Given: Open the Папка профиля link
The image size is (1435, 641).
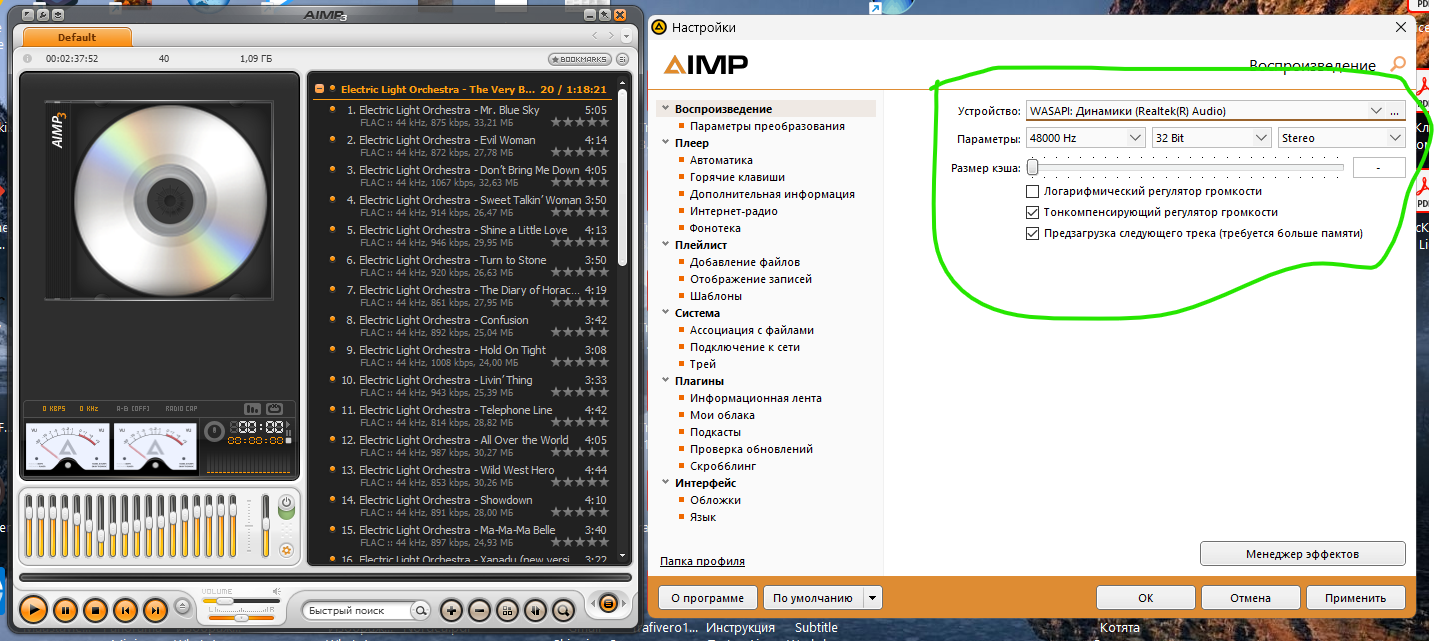Looking at the screenshot, I should (702, 561).
